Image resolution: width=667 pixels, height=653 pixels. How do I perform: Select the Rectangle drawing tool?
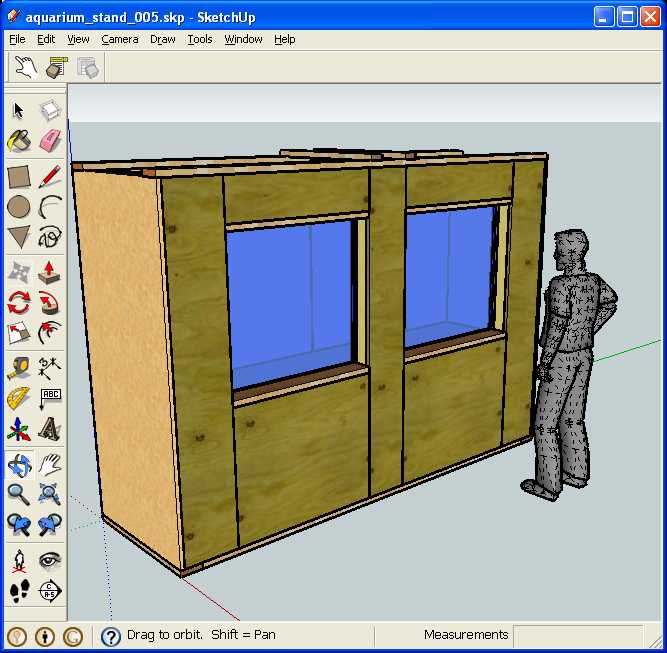coord(19,177)
